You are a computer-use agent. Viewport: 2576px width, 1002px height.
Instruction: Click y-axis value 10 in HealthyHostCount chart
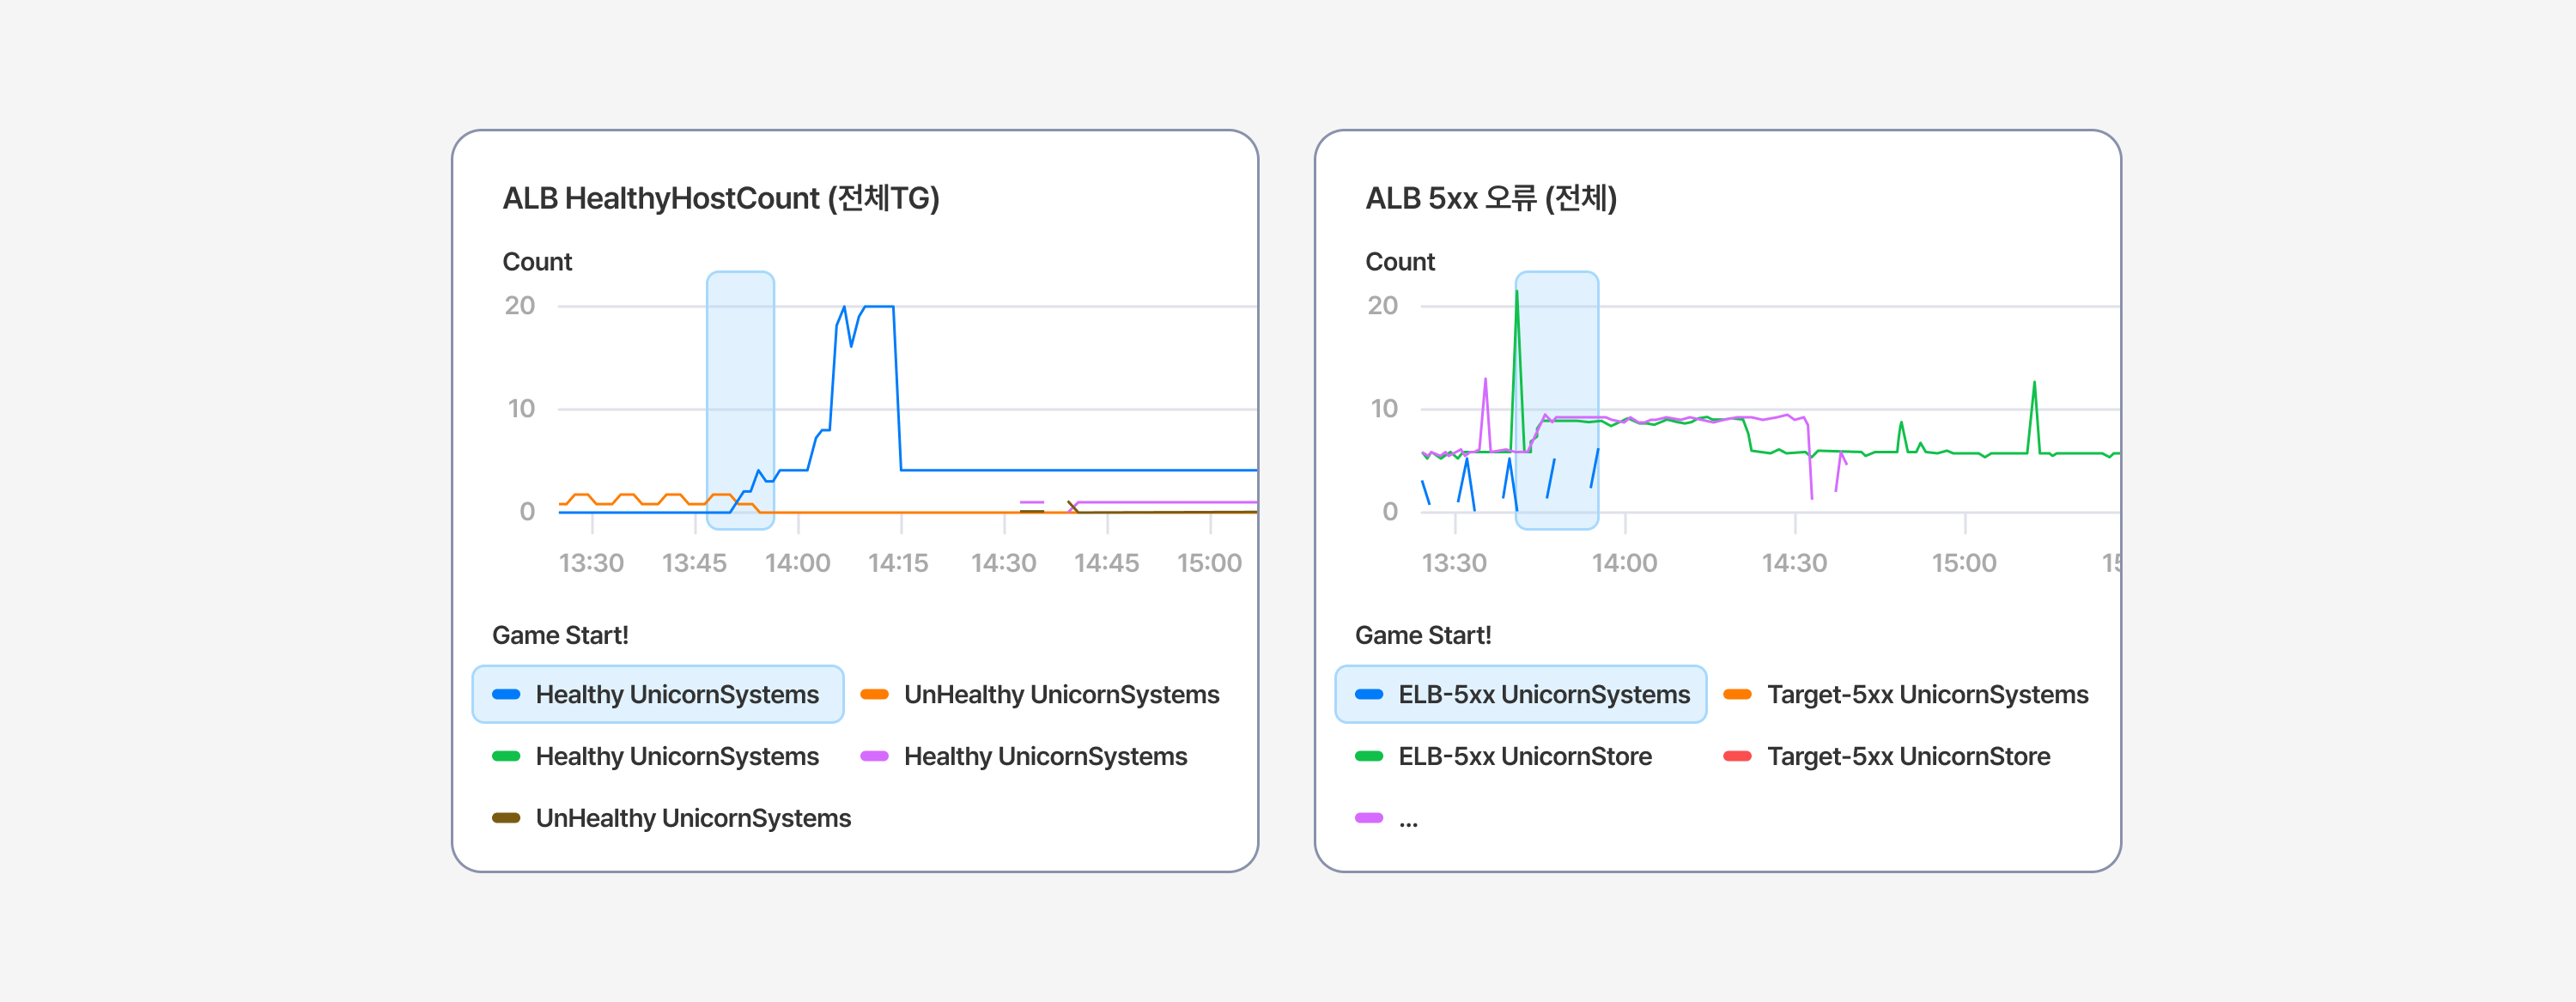point(521,409)
